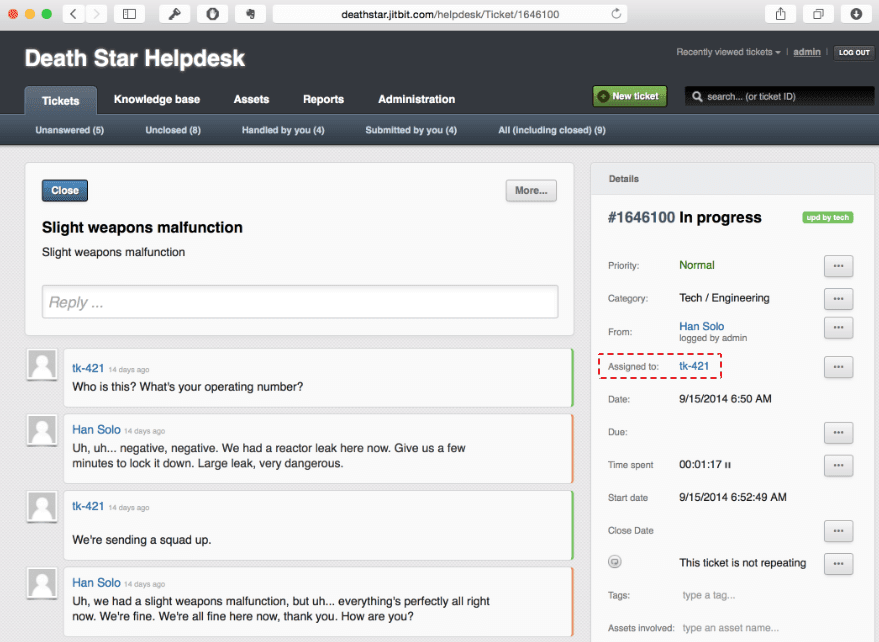Open the Safari downloads icon
The image size is (879, 642).
point(856,14)
